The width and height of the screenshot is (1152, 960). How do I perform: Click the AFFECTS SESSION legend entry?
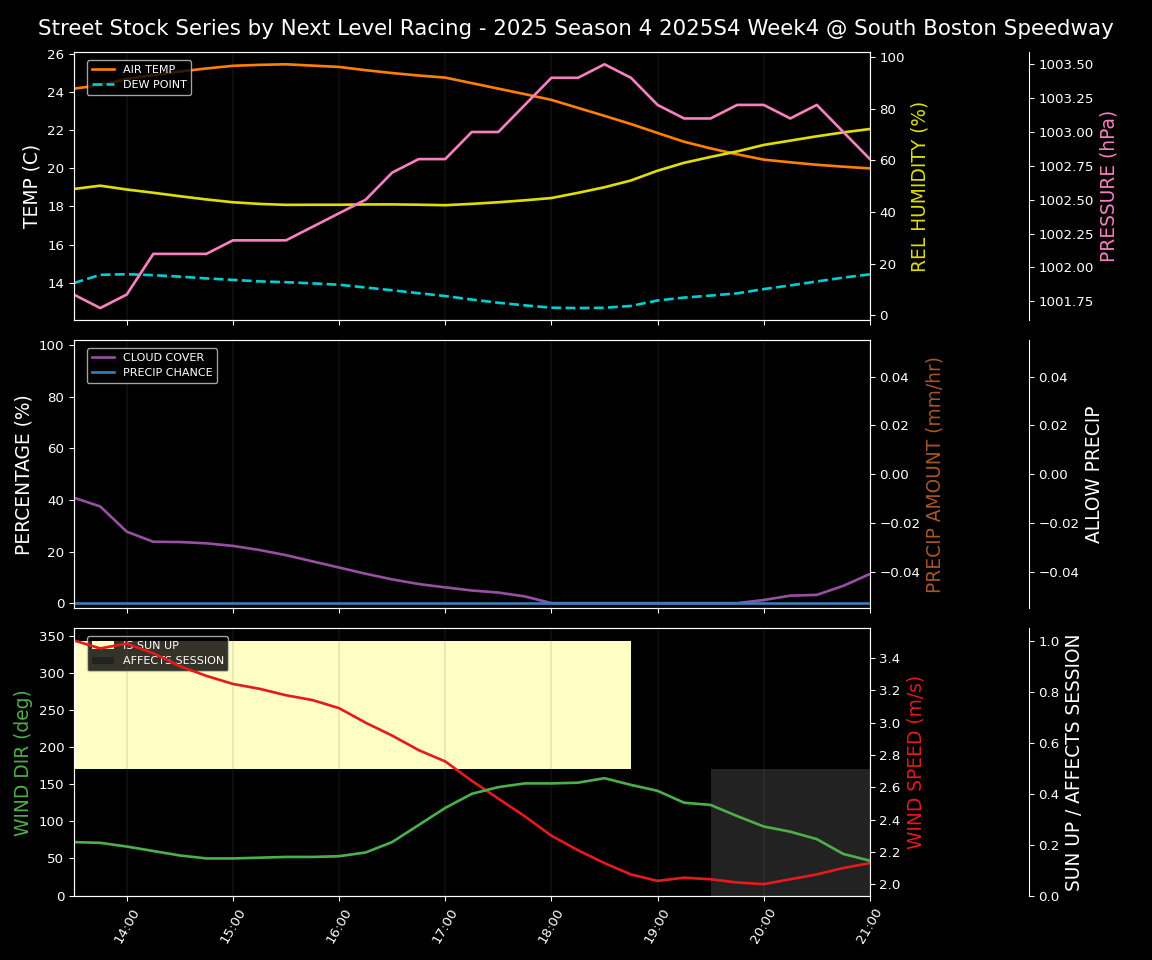[x=173, y=661]
